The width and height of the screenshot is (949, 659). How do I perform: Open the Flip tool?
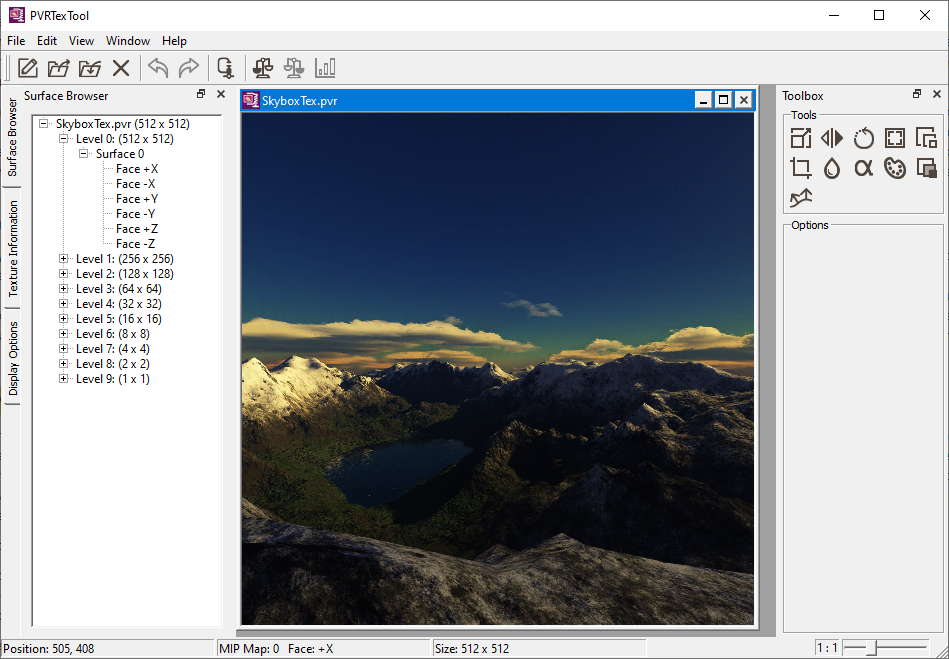click(x=831, y=138)
